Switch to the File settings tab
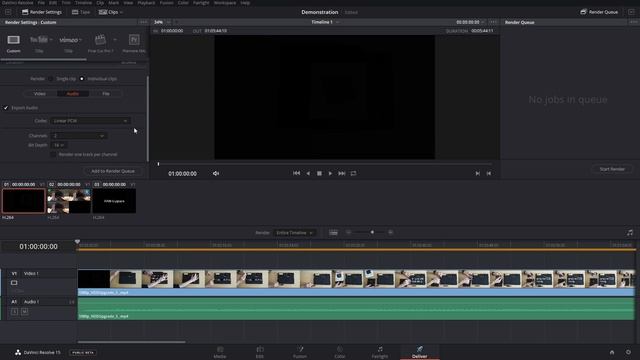Image resolution: width=640 pixels, height=360 pixels. 106,94
